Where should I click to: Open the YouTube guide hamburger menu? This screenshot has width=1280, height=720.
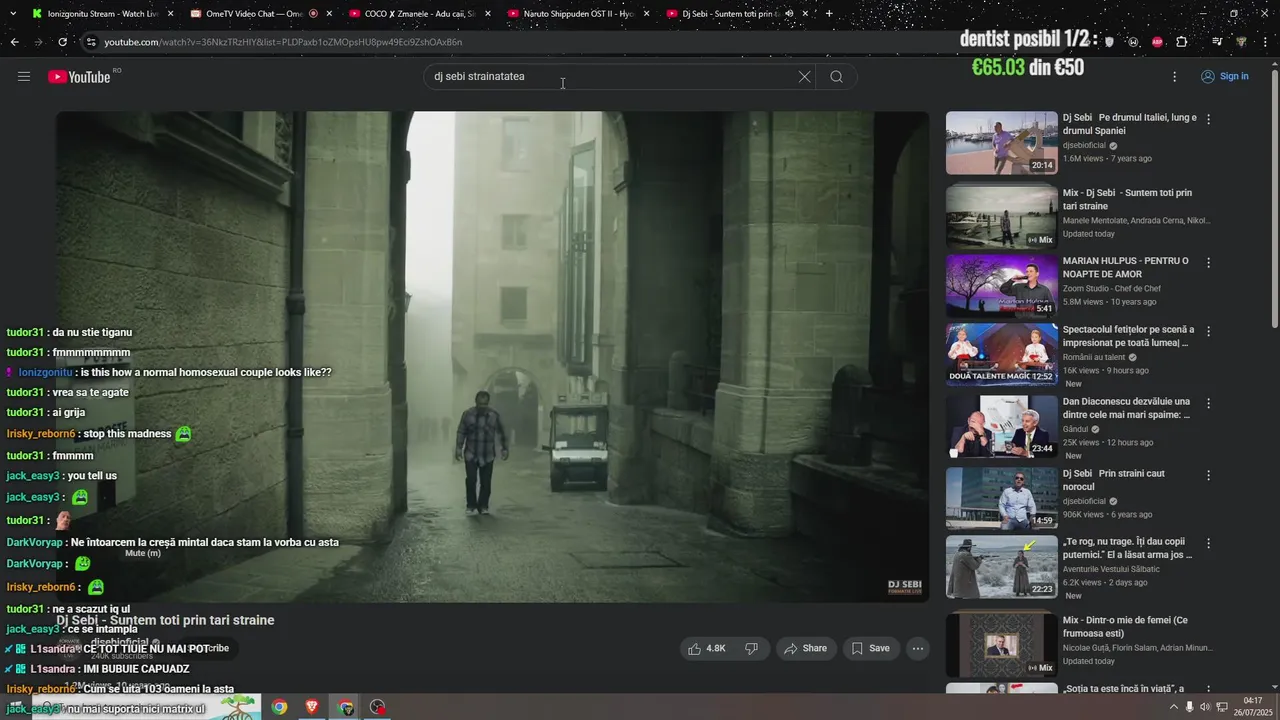tap(24, 77)
